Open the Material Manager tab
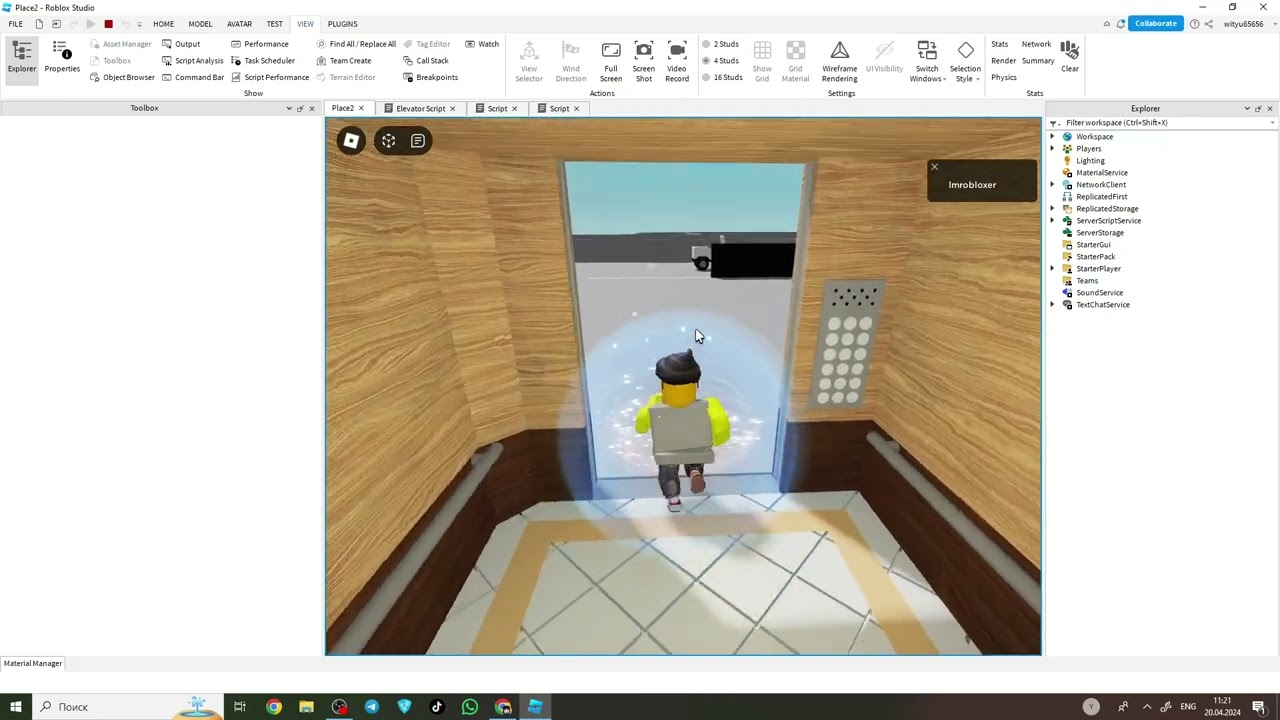 [x=33, y=663]
